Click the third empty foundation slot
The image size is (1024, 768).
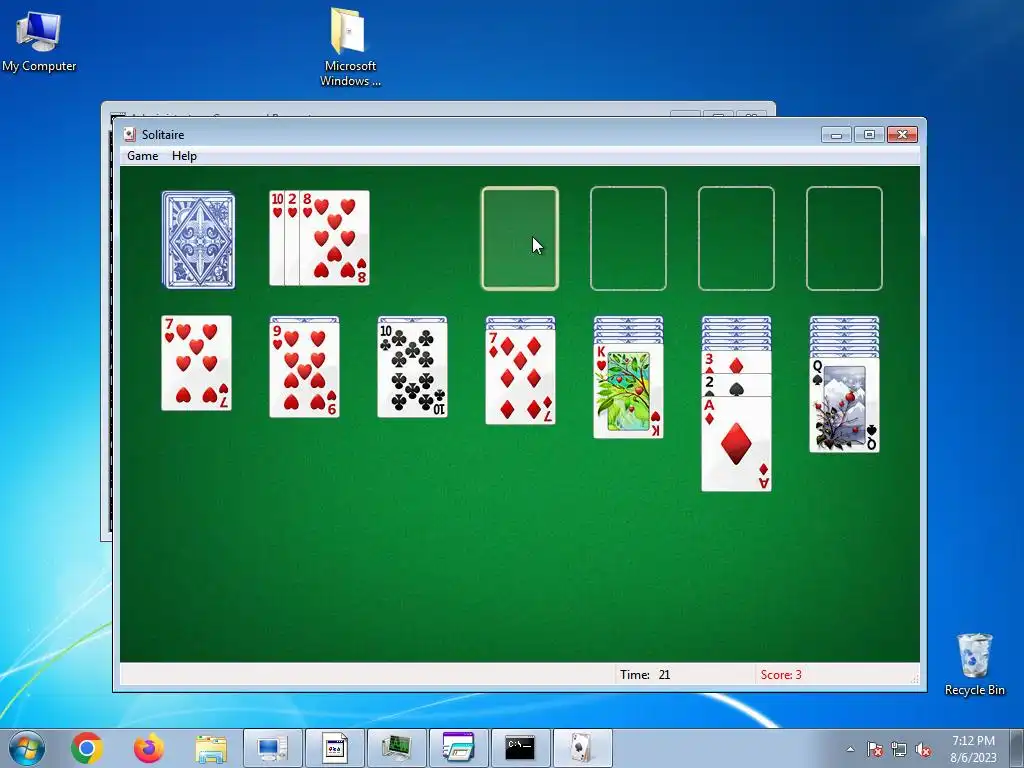pos(736,238)
